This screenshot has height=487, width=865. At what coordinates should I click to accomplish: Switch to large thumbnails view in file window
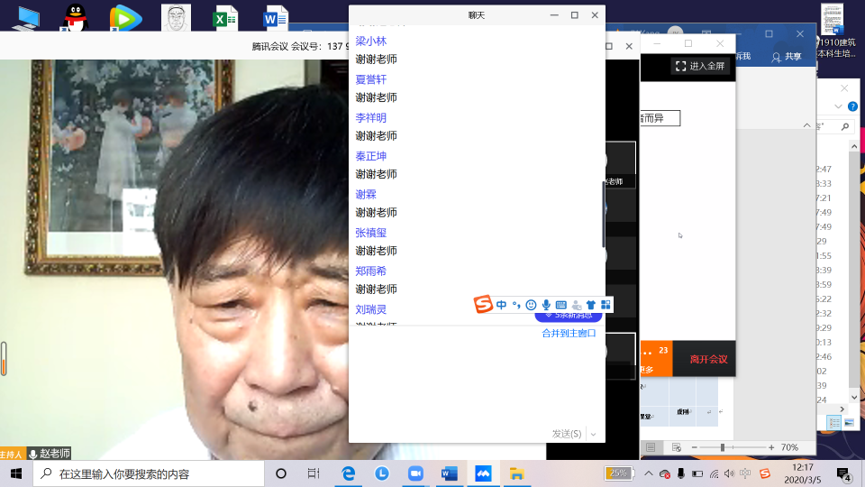(849, 423)
